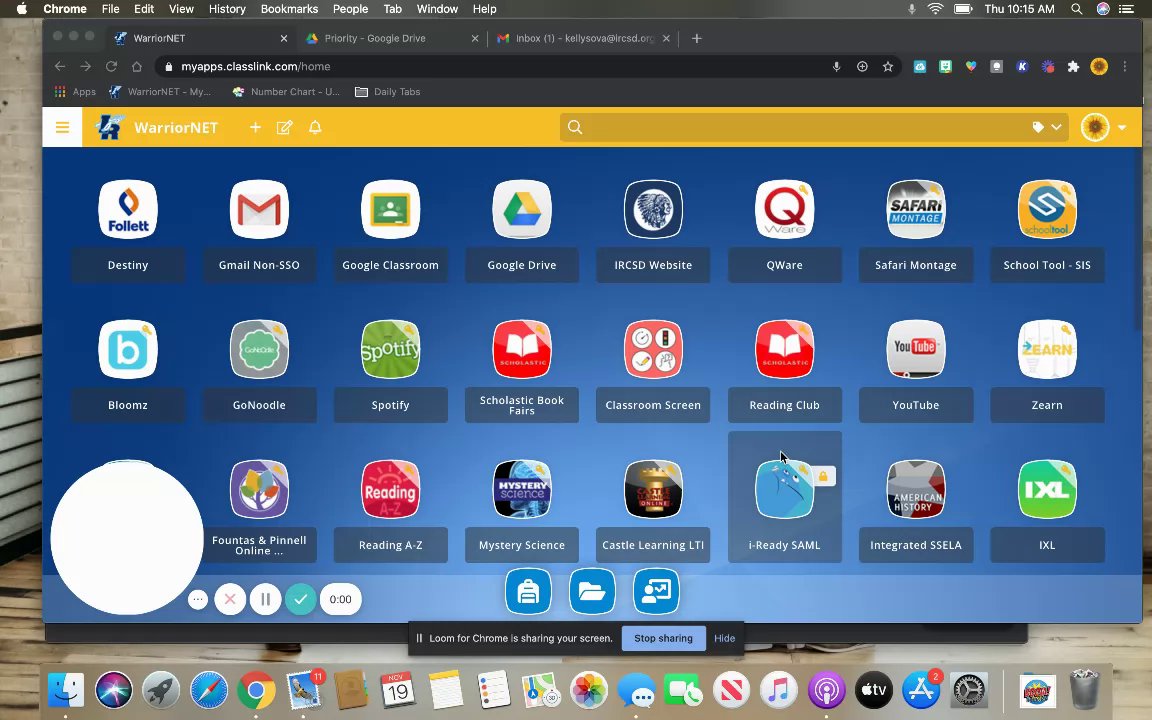Open Scholastic Book Fairs app
The width and height of the screenshot is (1152, 720).
point(522,350)
